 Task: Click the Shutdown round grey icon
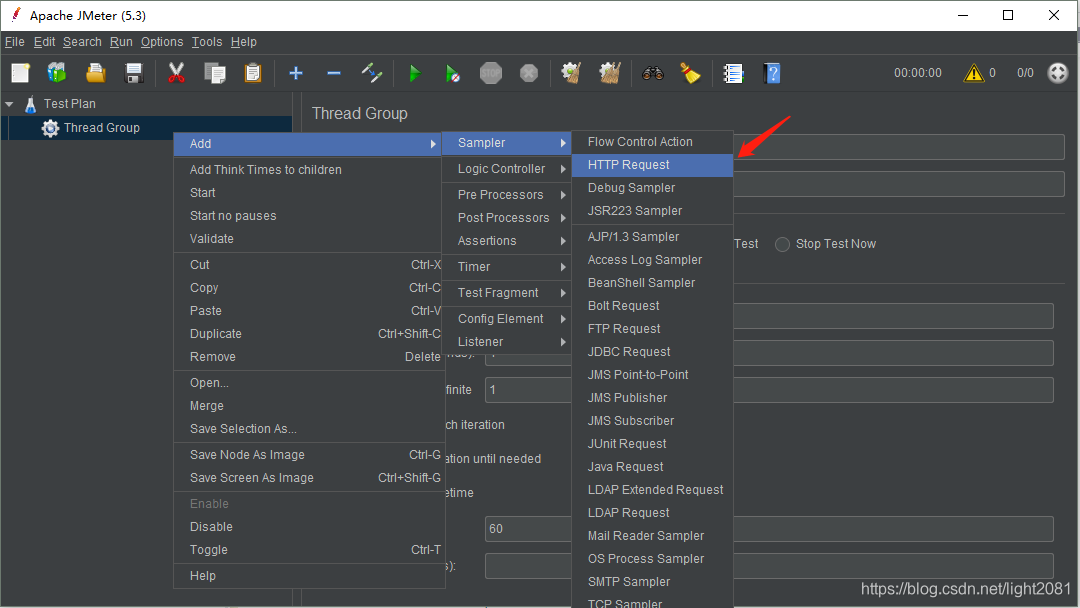coord(529,73)
